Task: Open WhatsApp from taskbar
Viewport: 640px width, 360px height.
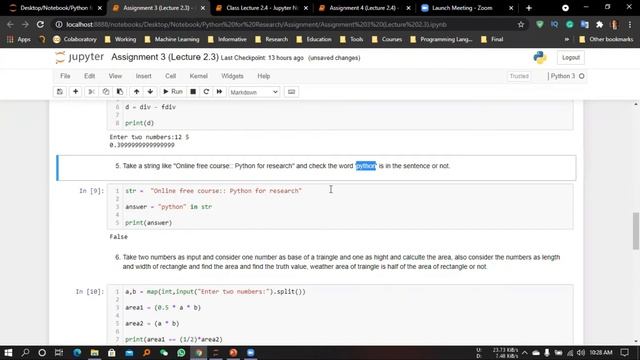Action: pos(181,352)
